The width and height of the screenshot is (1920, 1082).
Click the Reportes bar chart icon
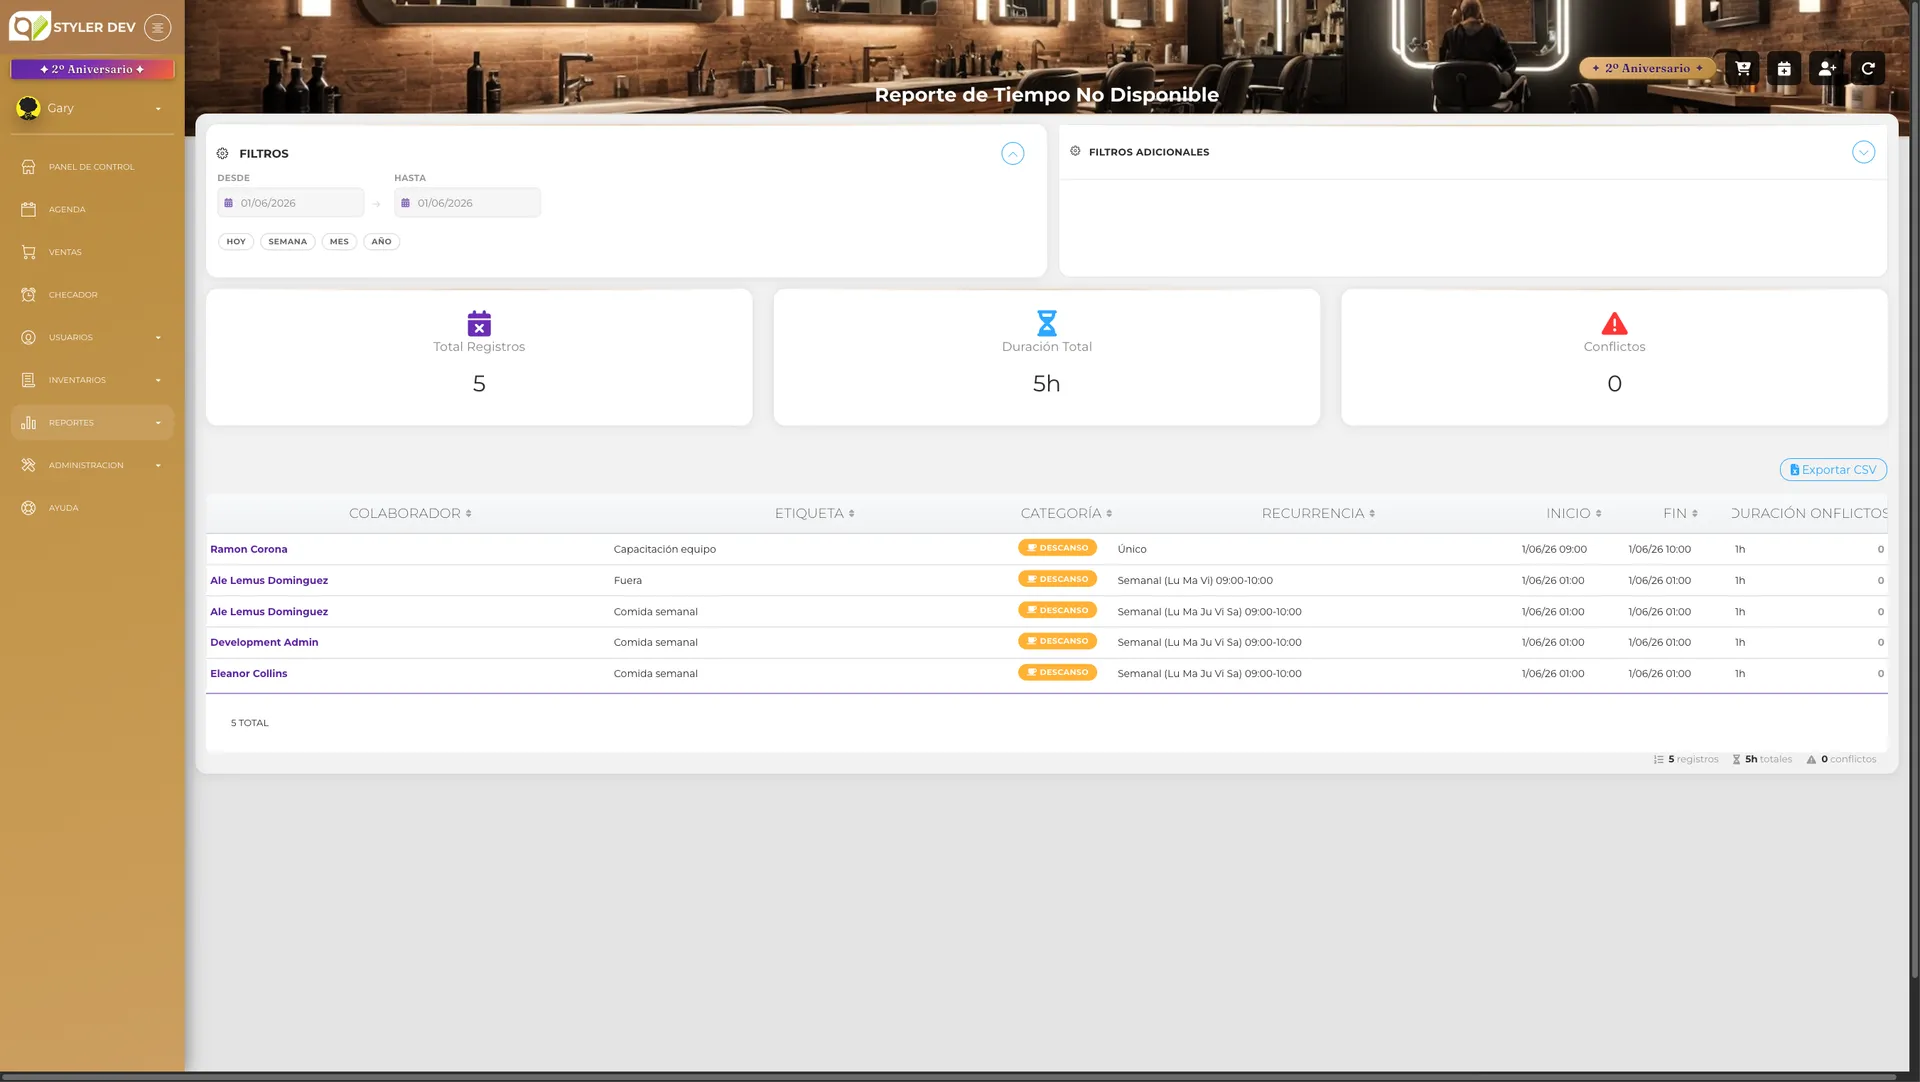[x=28, y=423]
